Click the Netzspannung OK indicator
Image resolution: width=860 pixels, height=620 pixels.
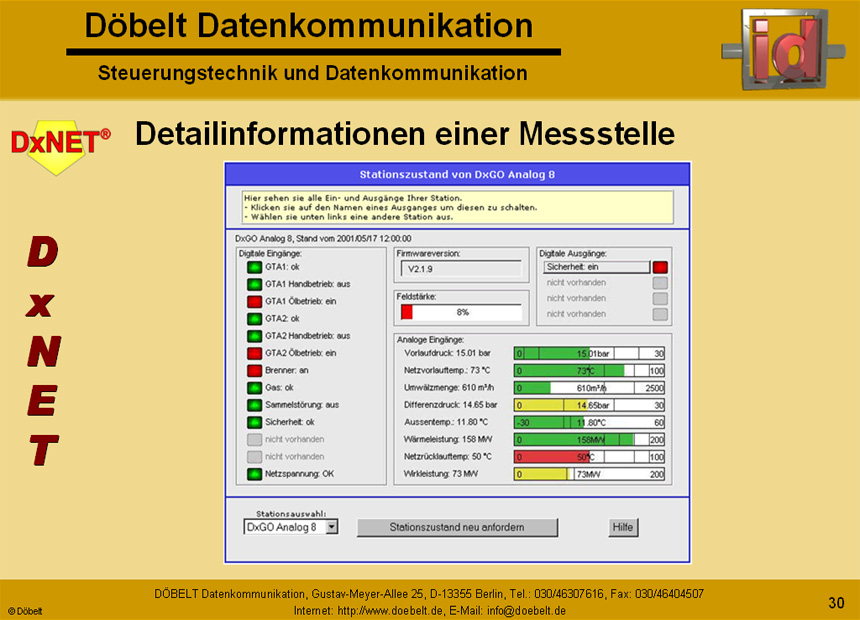[x=254, y=474]
